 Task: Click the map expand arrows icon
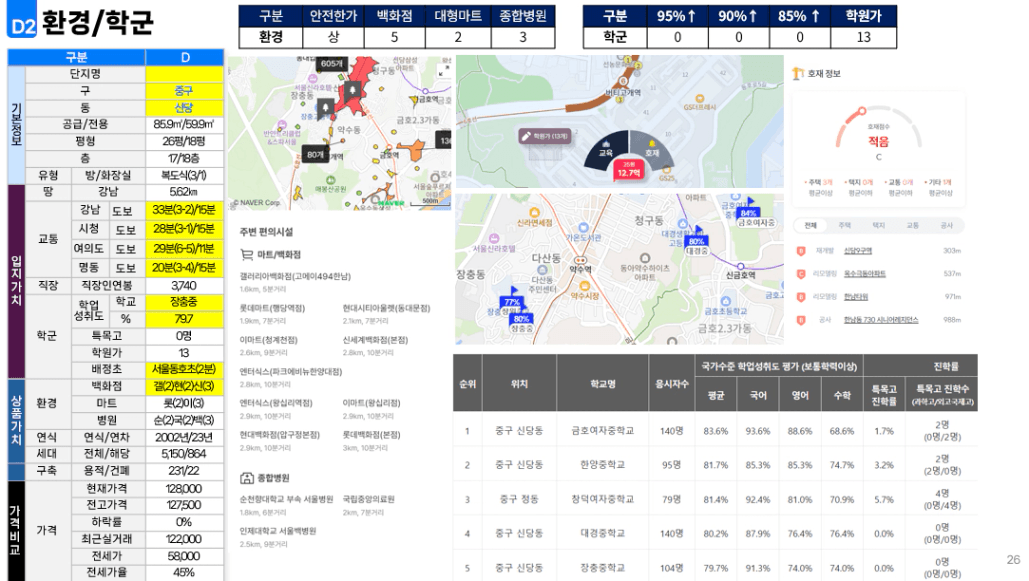444,71
